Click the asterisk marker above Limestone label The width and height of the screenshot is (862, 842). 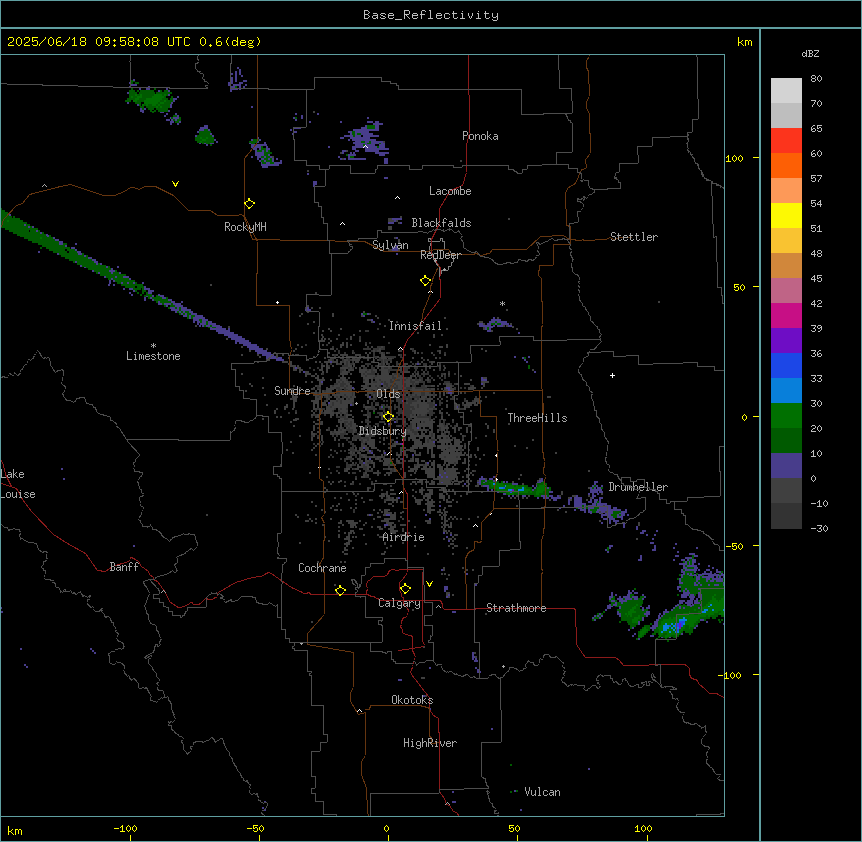[x=153, y=346]
